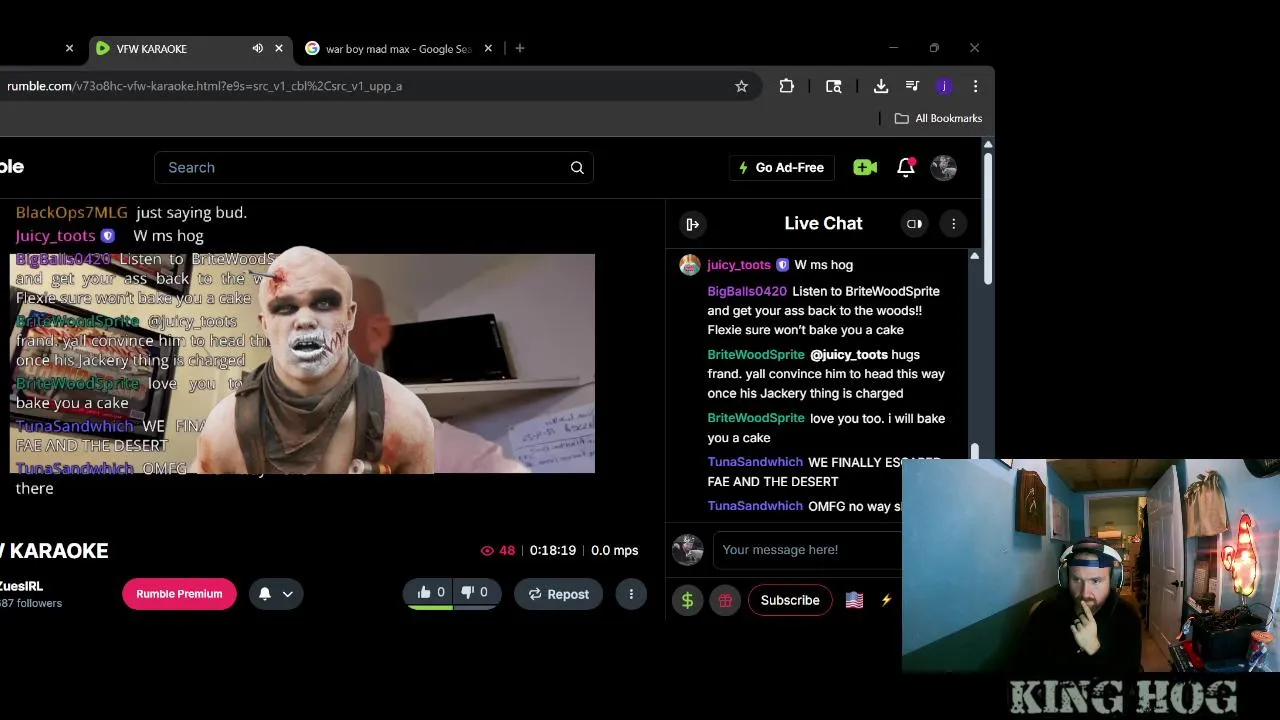Viewport: 1280px width, 720px height.
Task: Switch to war boy mad max Google tab
Action: tap(398, 48)
